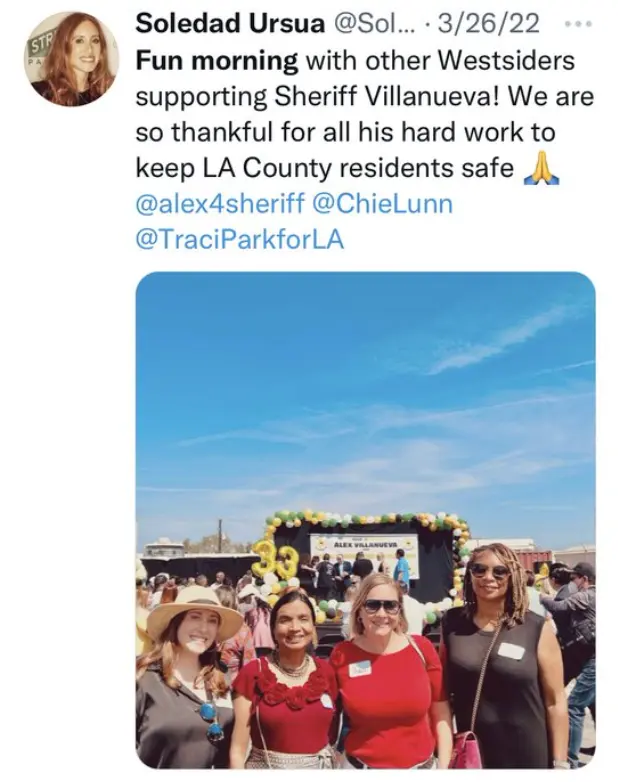This screenshot has height=782, width=618.
Task: Visit the @ChieLunn mention
Action: point(382,204)
